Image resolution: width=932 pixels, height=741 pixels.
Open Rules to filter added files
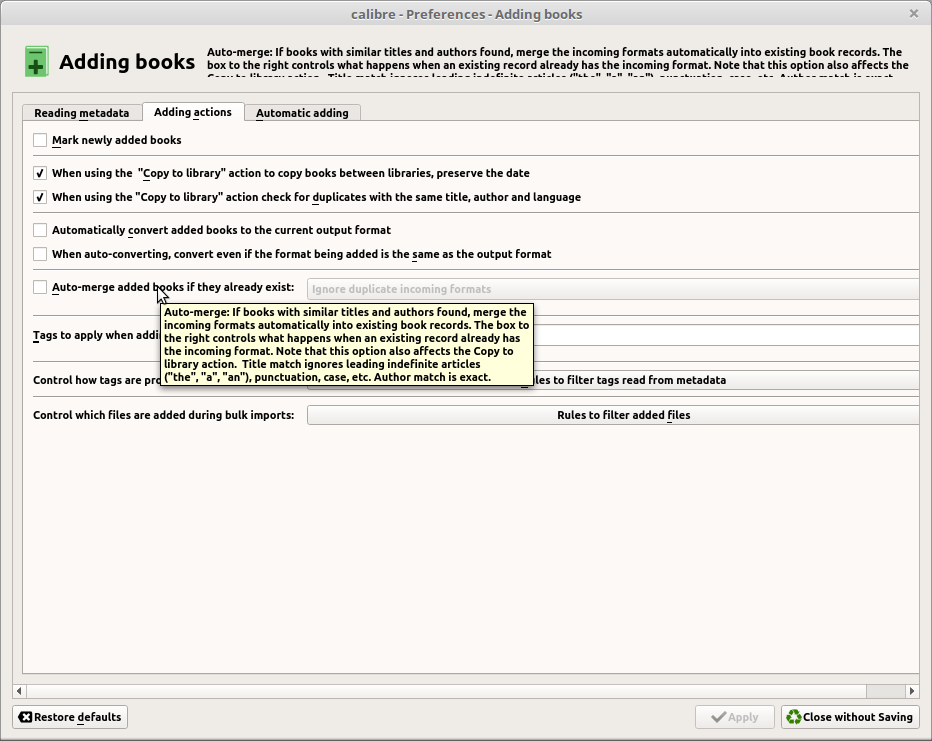[613, 415]
